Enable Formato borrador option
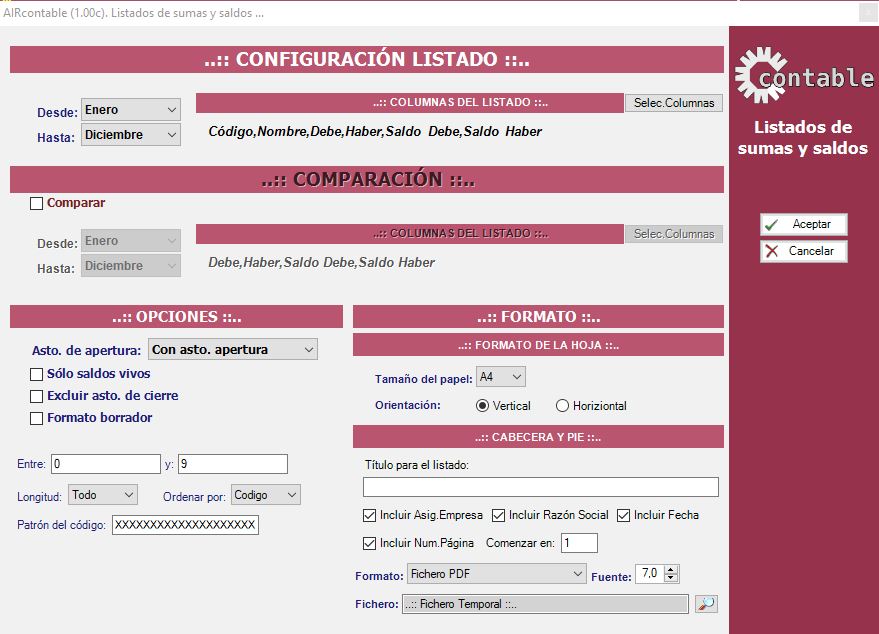The height and width of the screenshot is (634, 879). click(36, 418)
